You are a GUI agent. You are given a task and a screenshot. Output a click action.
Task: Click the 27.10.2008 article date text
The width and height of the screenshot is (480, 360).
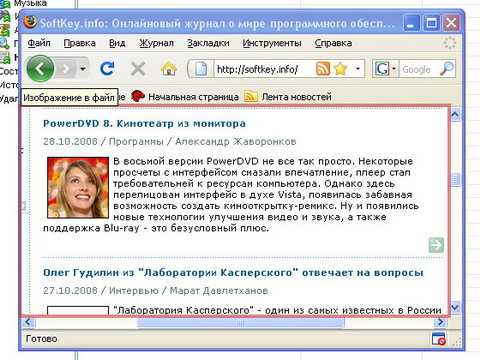pos(70,290)
